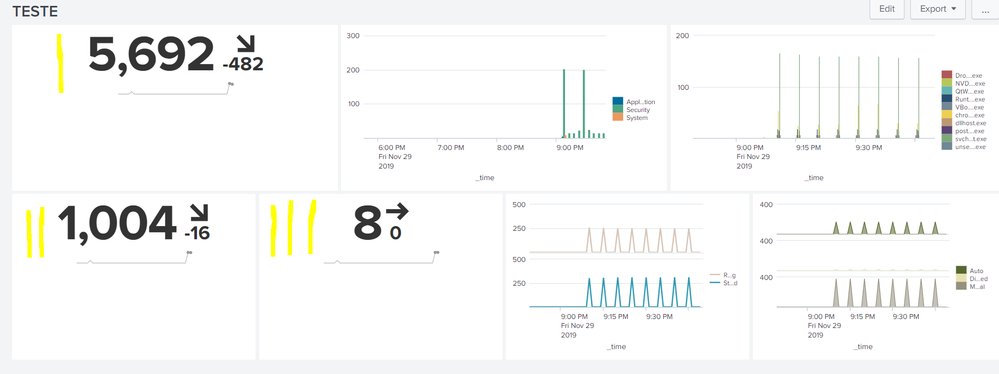
Task: Click the St...d line legend entry
Action: (x=723, y=283)
